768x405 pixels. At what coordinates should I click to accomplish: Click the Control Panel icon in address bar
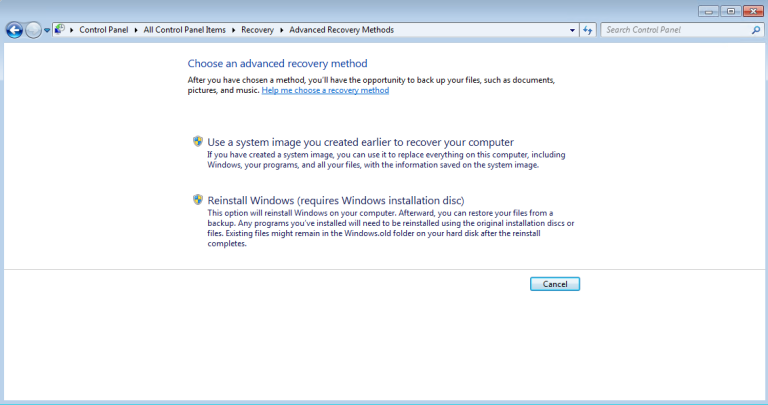tap(60, 30)
